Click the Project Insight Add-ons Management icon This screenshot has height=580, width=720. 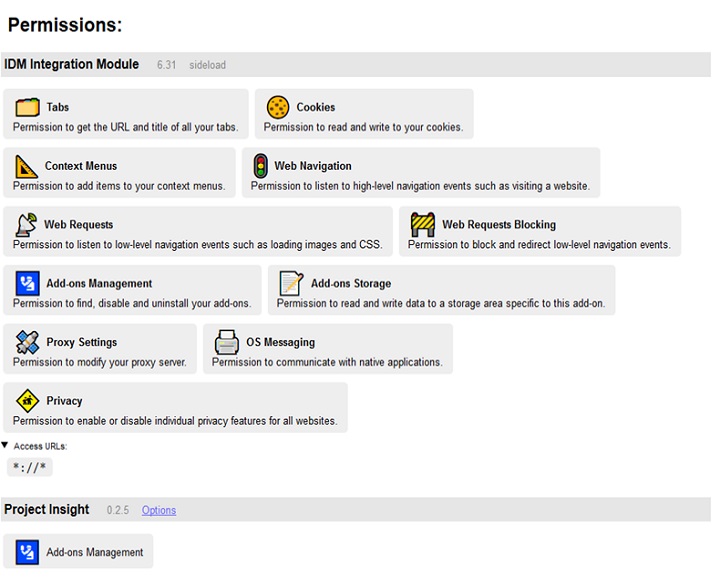(27, 552)
